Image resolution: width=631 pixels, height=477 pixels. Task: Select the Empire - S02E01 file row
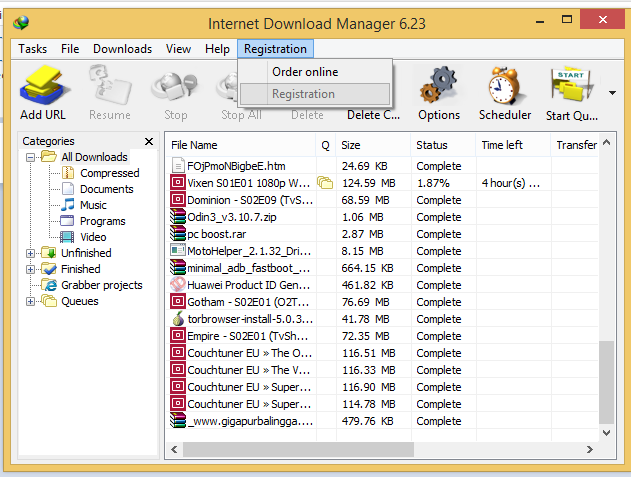(382, 336)
